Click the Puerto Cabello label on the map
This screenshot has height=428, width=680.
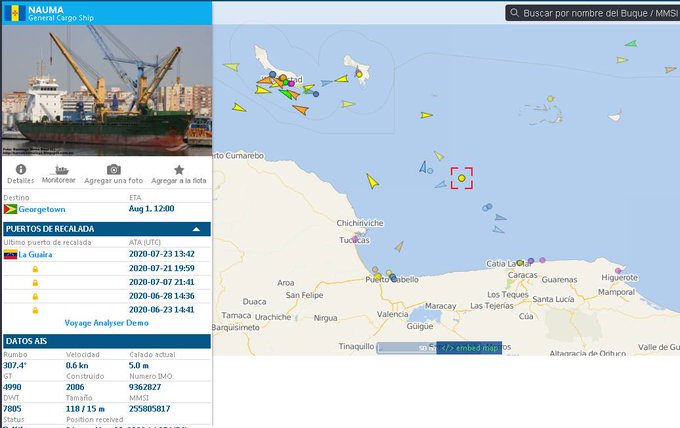click(x=392, y=280)
